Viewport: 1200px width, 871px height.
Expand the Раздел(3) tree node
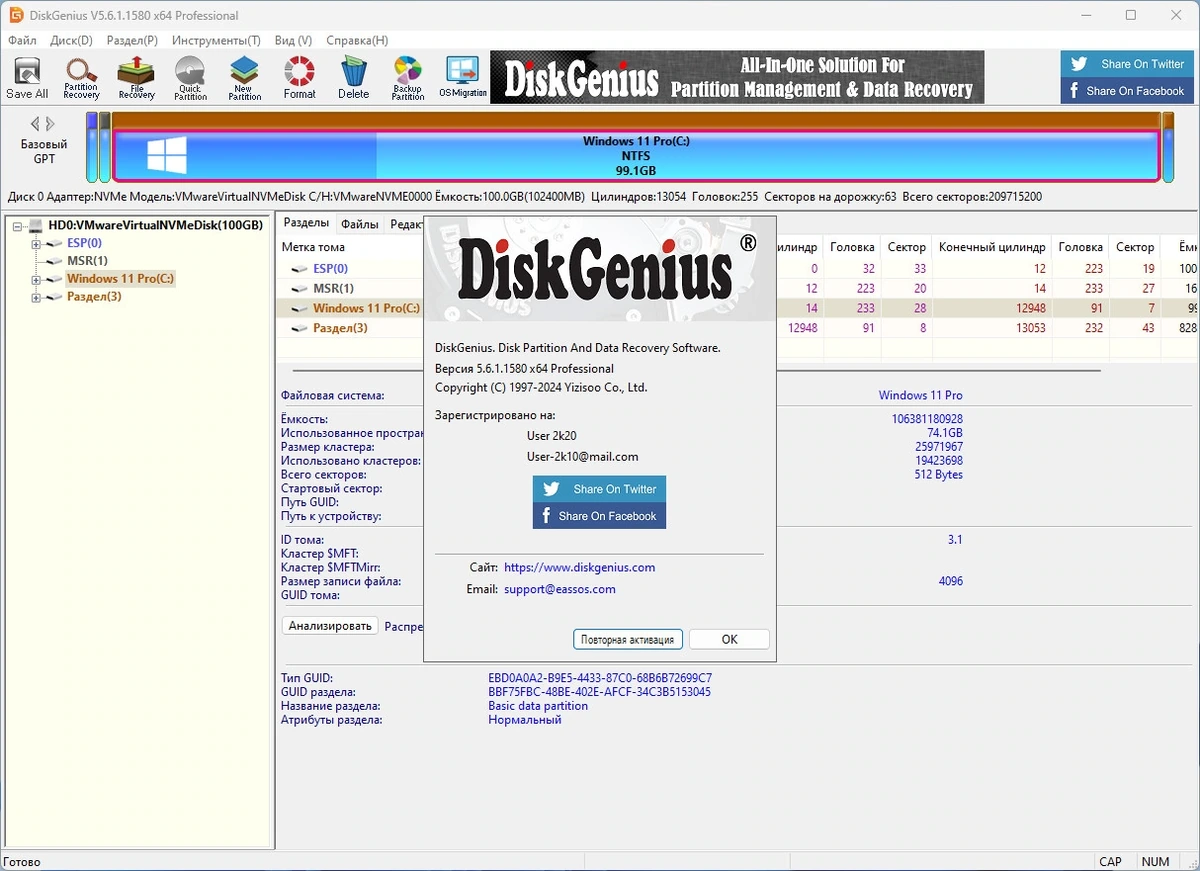pyautogui.click(x=36, y=298)
